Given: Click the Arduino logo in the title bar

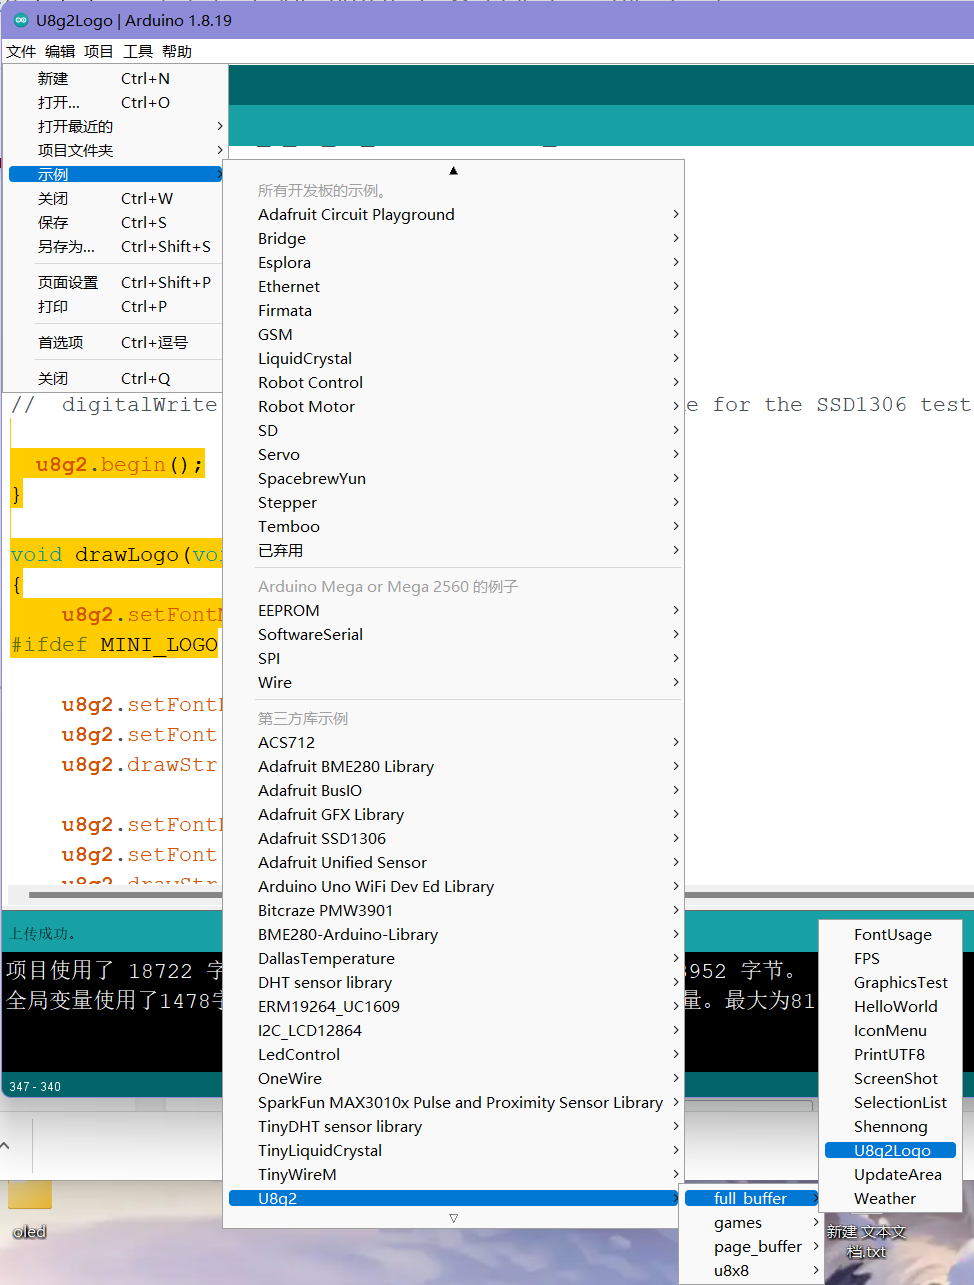Looking at the screenshot, I should [x=21, y=20].
